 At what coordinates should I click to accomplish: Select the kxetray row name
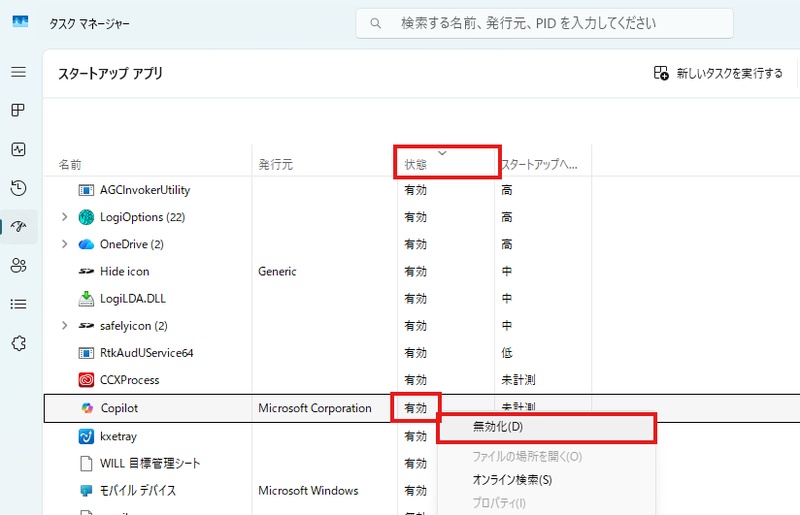[118, 436]
